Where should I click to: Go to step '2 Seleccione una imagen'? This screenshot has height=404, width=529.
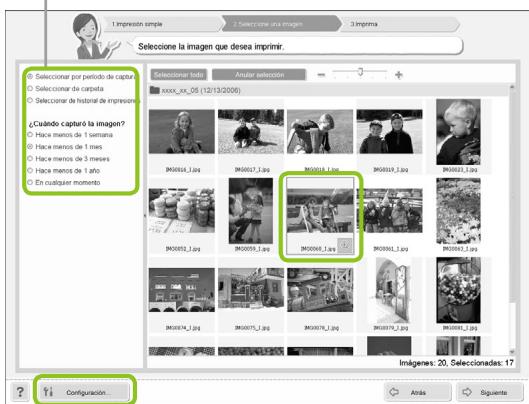tap(282, 24)
